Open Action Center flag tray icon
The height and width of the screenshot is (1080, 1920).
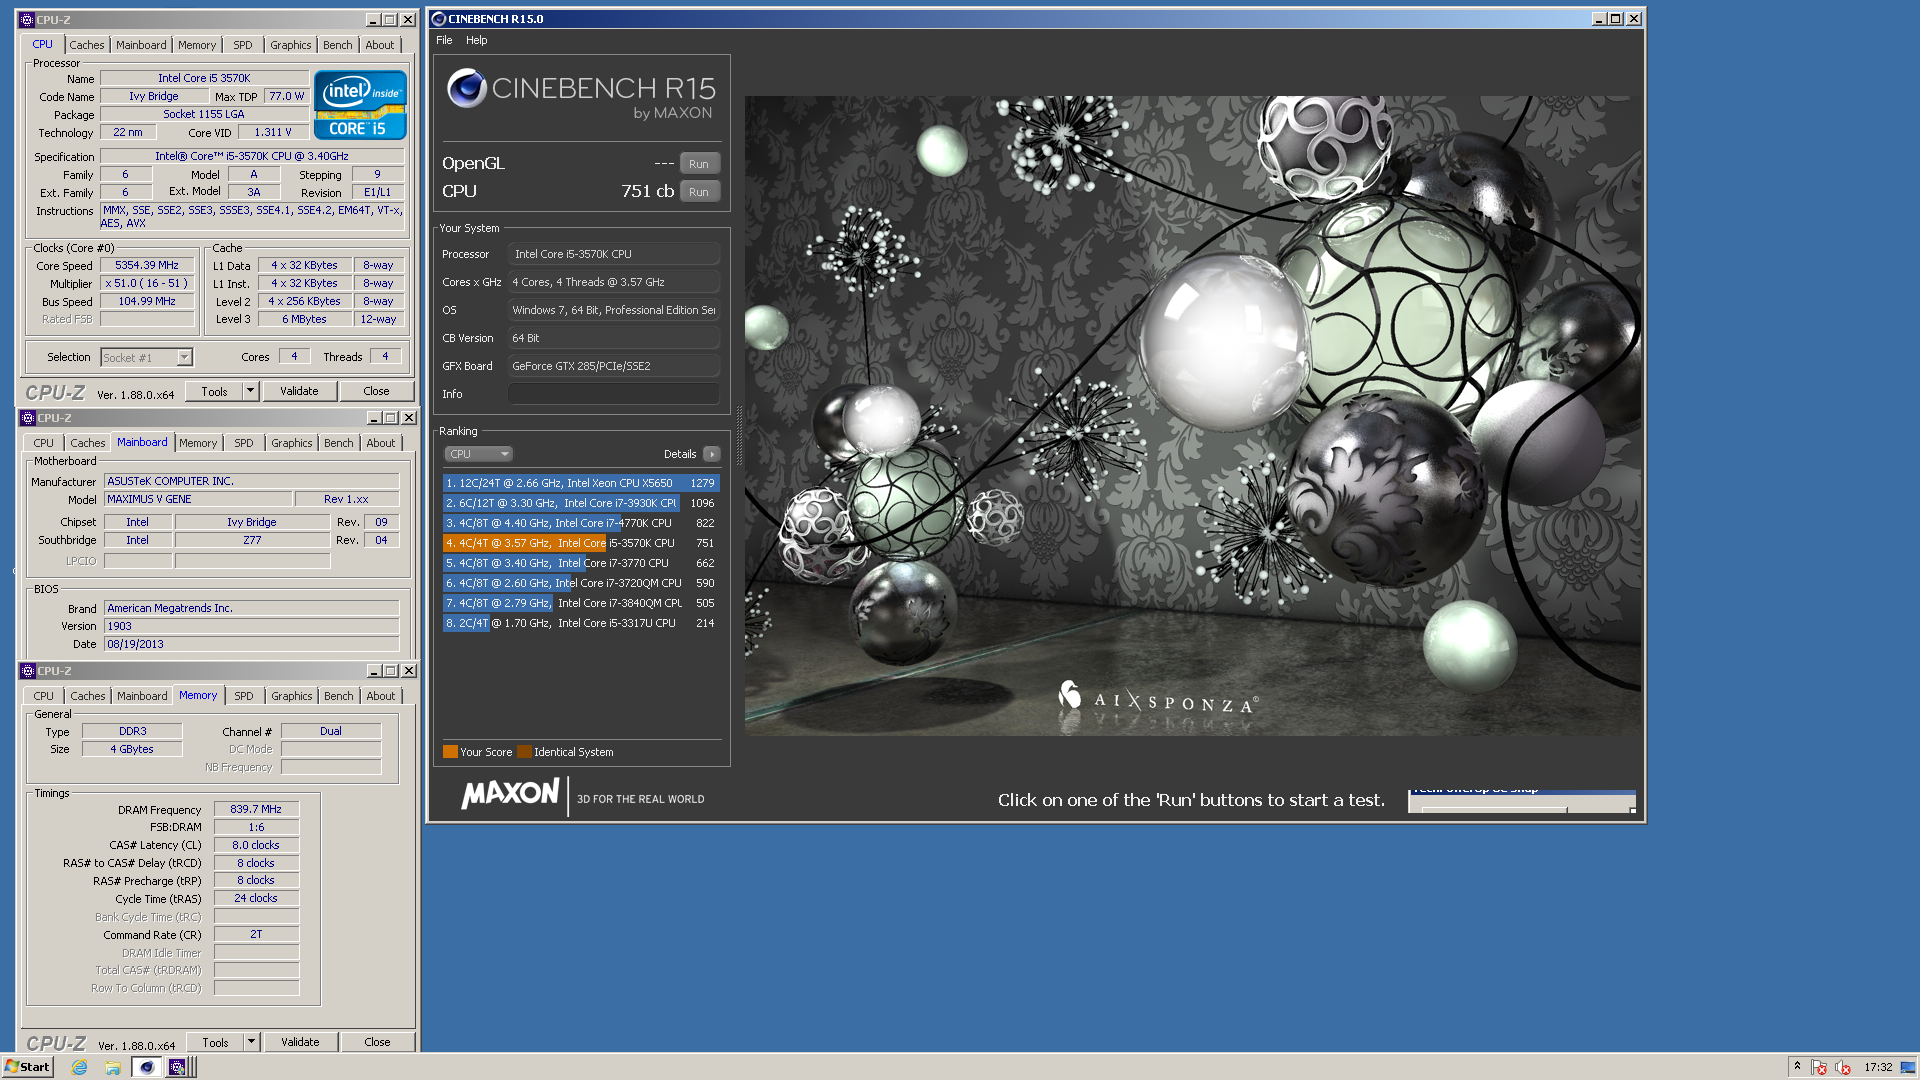1819,1067
